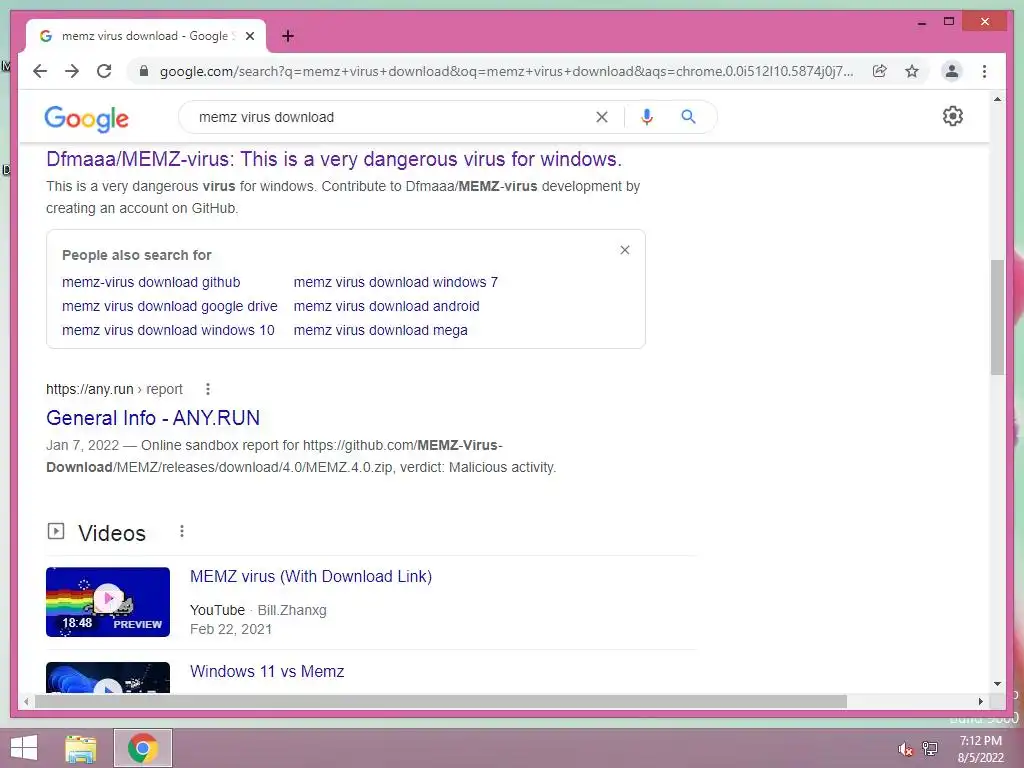Open Windows 11 vs Memz video link
The width and height of the screenshot is (1024, 768).
point(267,671)
